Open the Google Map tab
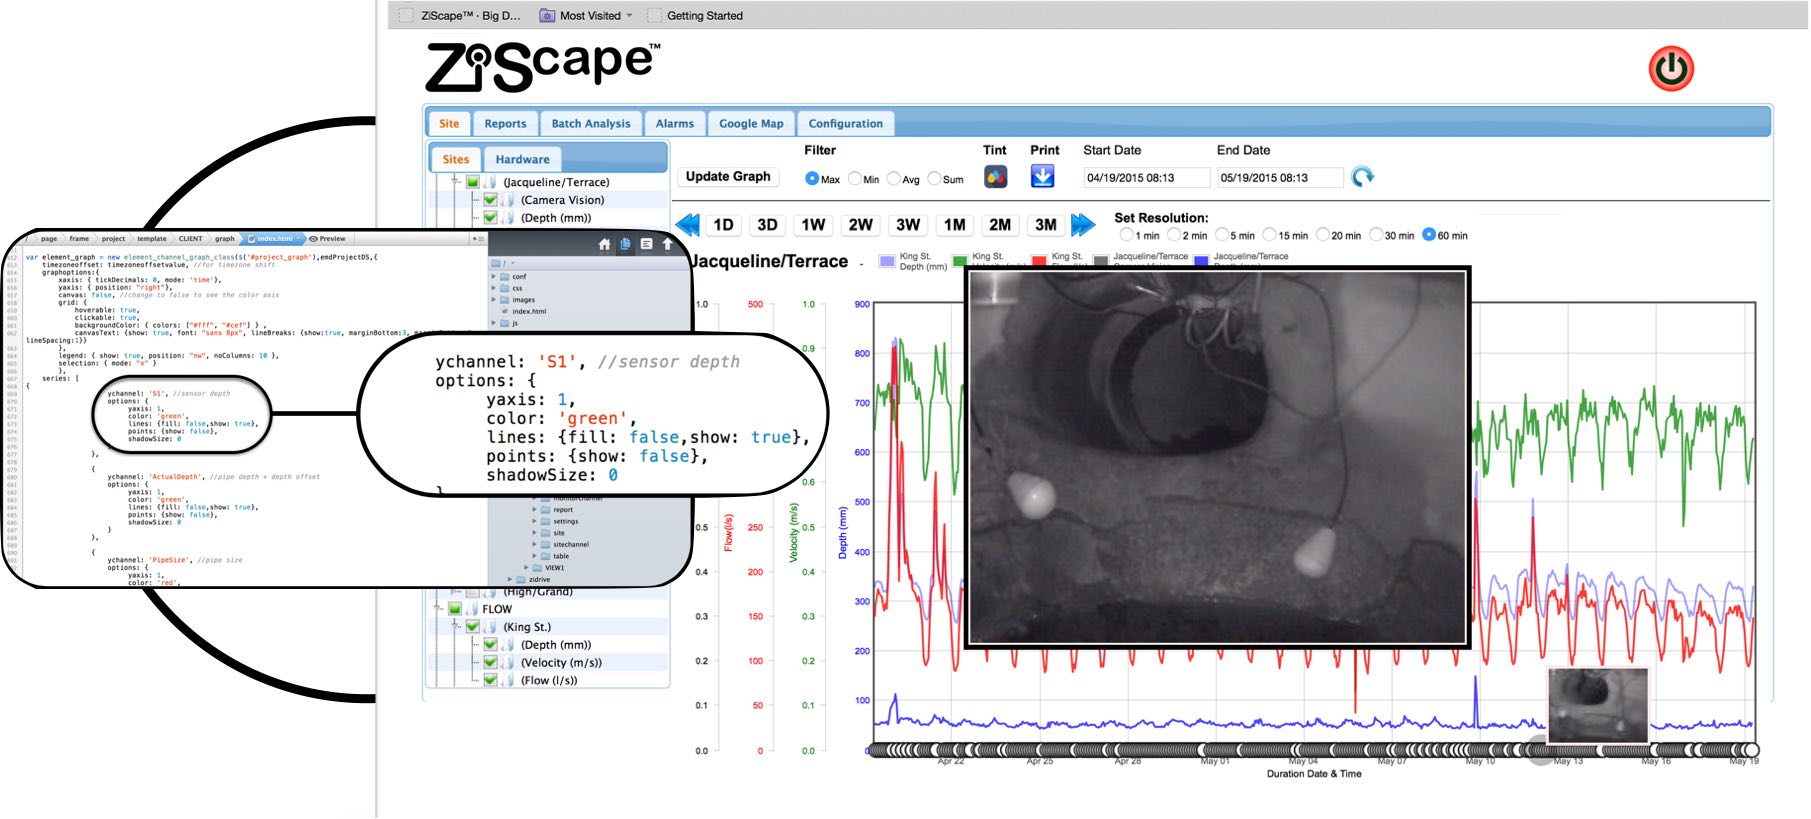 click(x=751, y=123)
